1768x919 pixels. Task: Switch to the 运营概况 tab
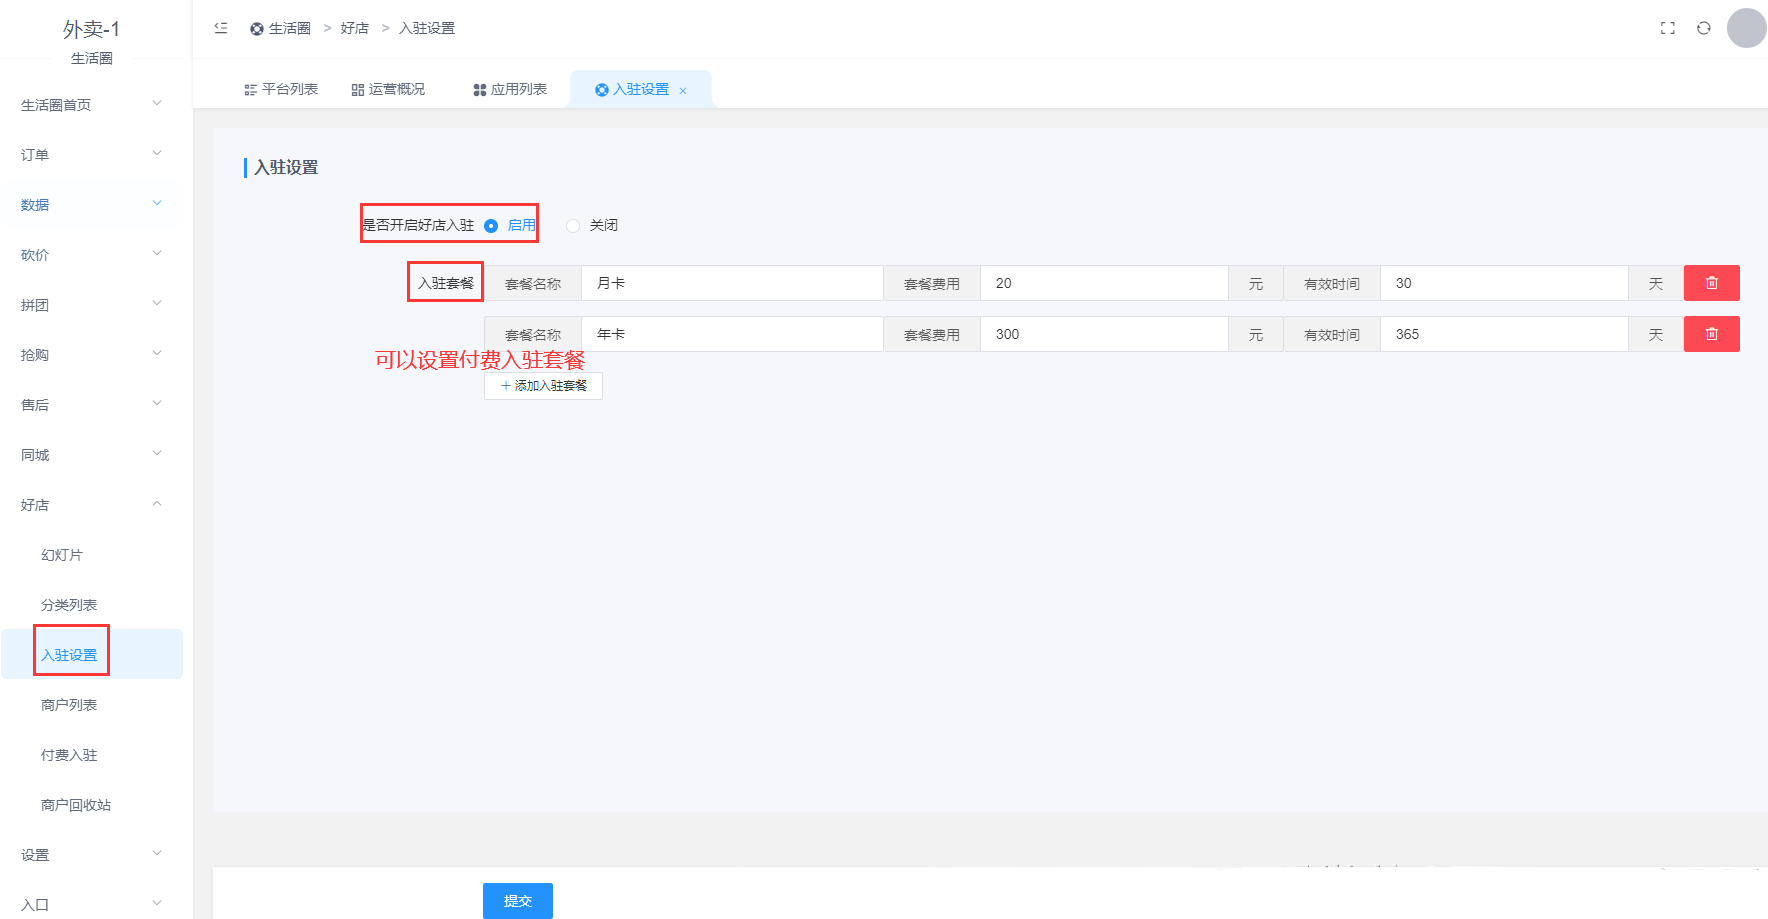coord(388,89)
